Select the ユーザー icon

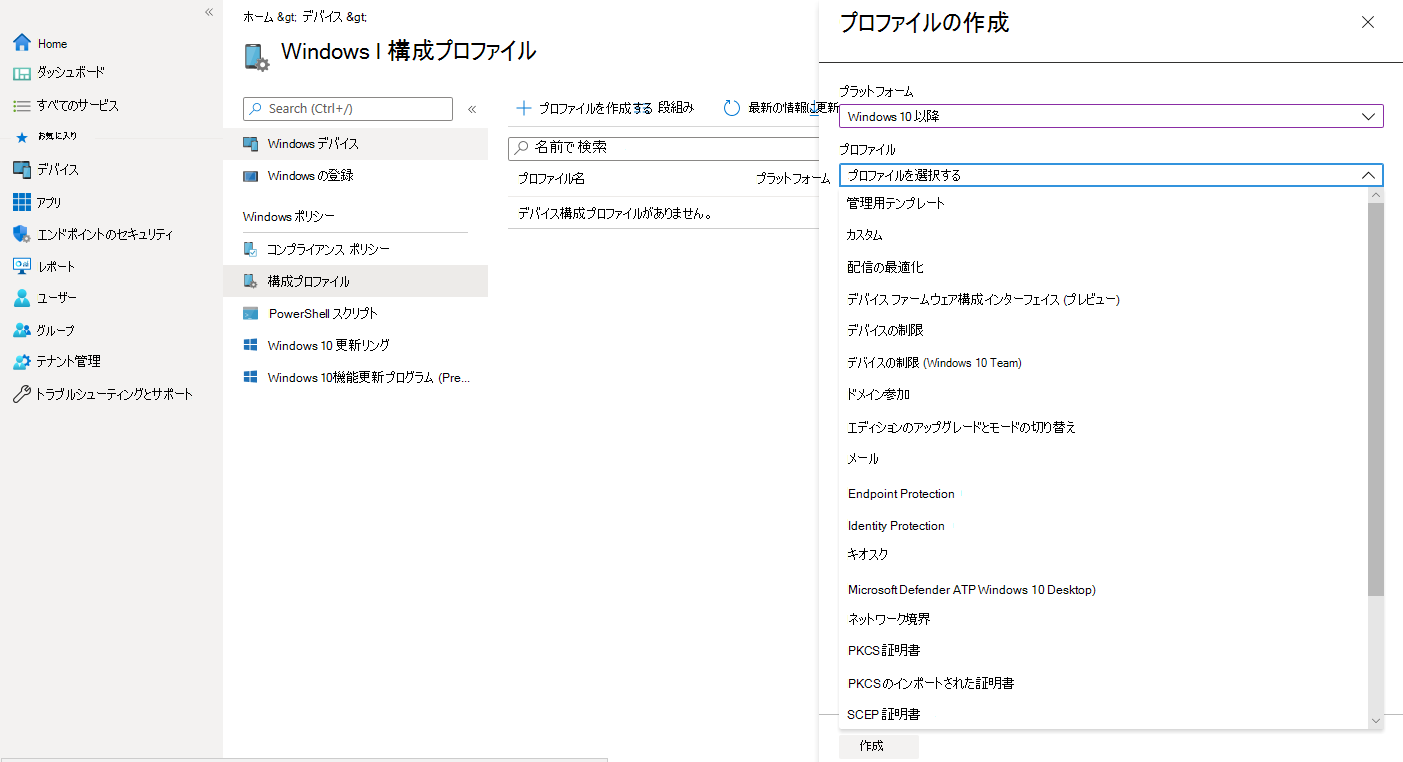(20, 297)
